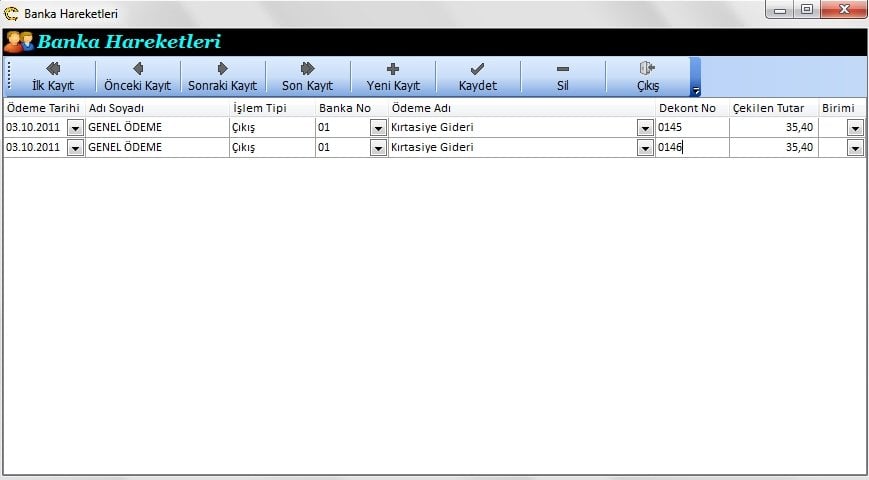
Task: Jump to next record via Sonraki Kayıt
Action: coord(222,76)
